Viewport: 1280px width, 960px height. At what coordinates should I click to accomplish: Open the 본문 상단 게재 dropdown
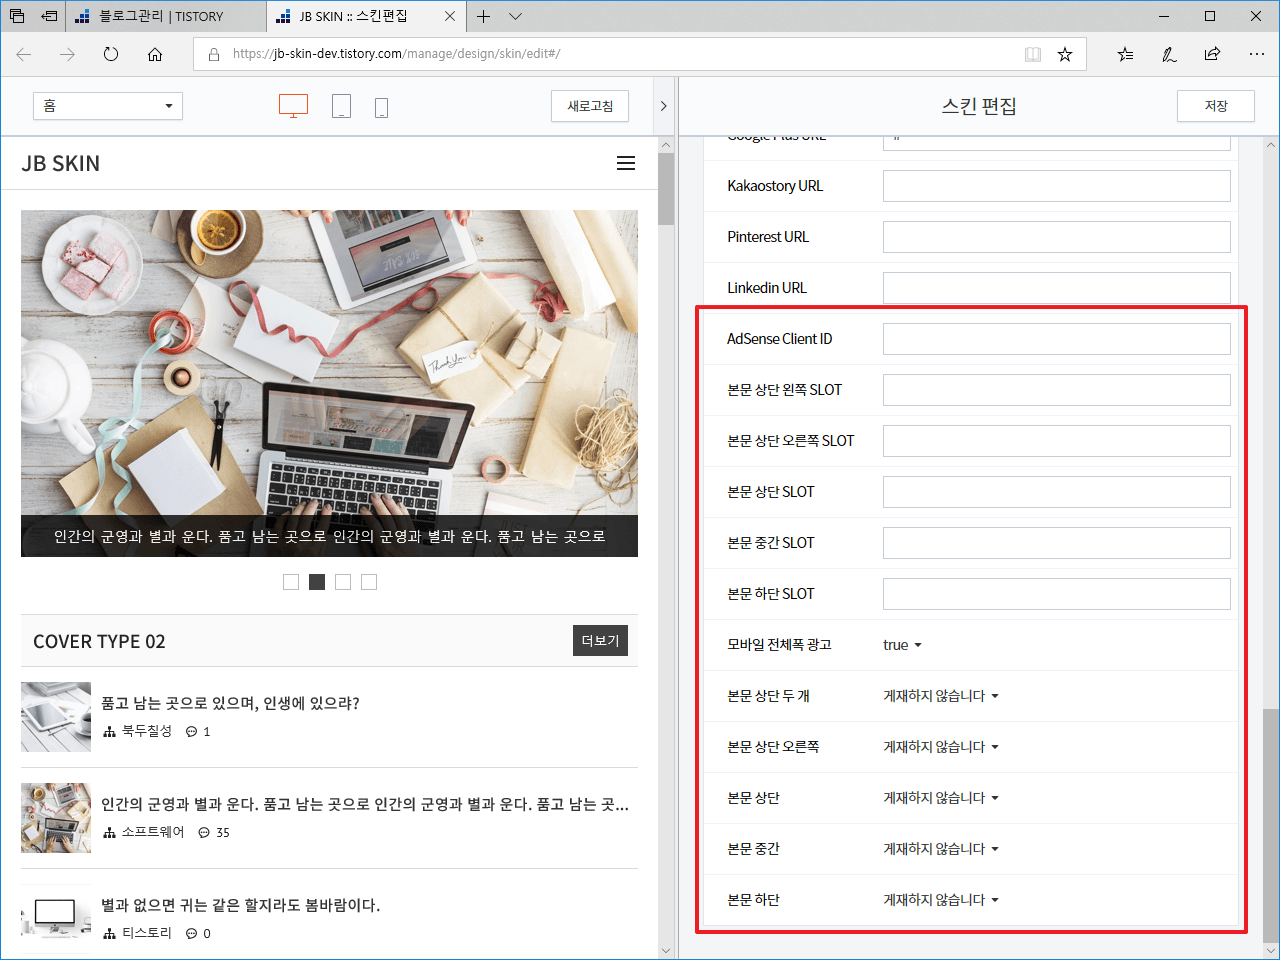[941, 798]
